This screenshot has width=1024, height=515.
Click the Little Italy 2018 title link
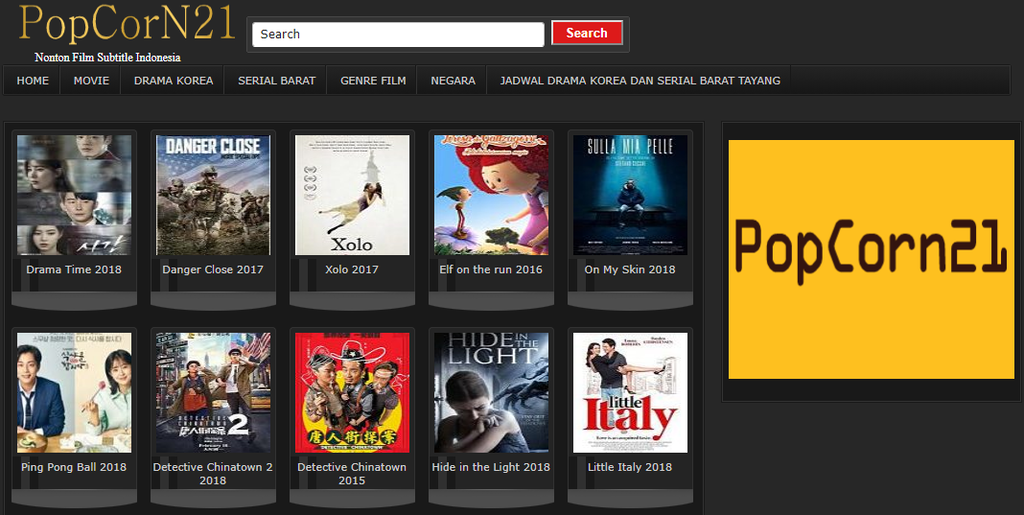pyautogui.click(x=630, y=467)
